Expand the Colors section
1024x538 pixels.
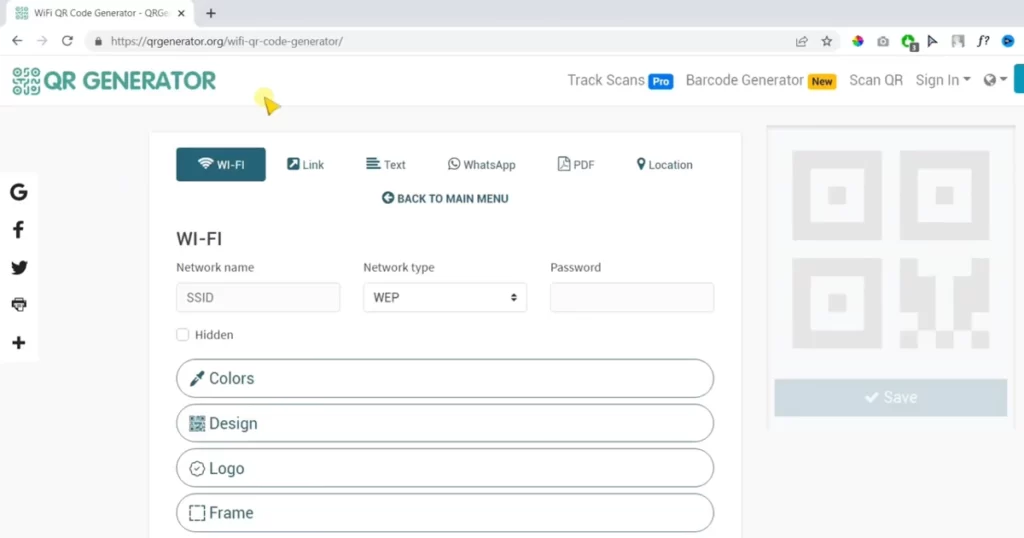click(445, 378)
